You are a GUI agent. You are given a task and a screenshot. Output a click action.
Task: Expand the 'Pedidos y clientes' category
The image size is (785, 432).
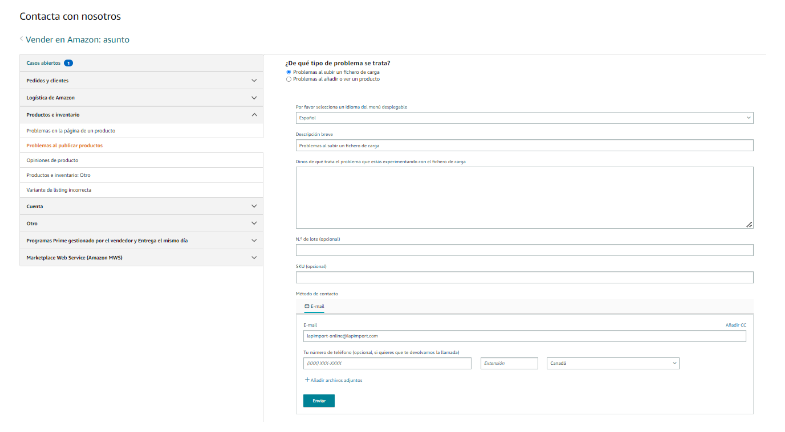[141, 81]
